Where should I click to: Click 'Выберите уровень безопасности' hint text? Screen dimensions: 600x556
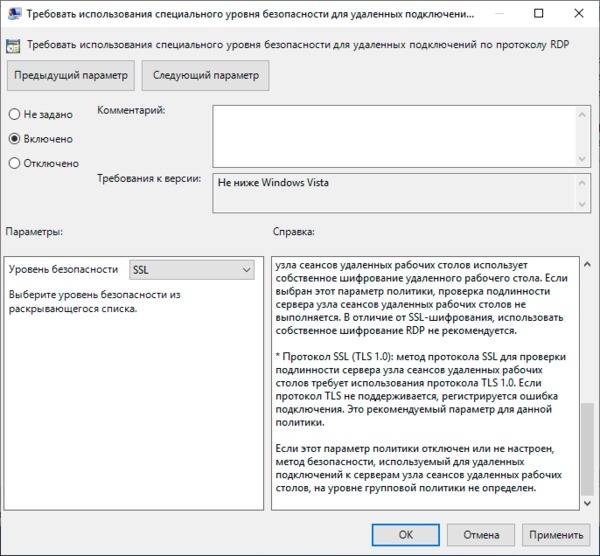pos(95,302)
